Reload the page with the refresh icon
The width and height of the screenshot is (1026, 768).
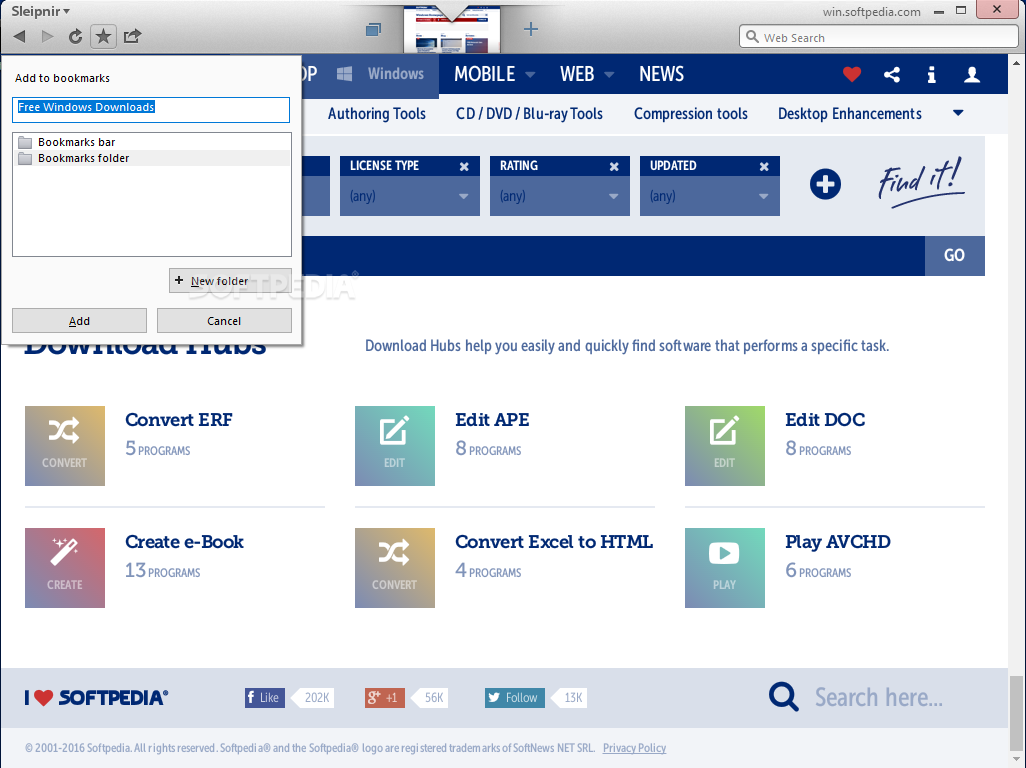[x=75, y=37]
